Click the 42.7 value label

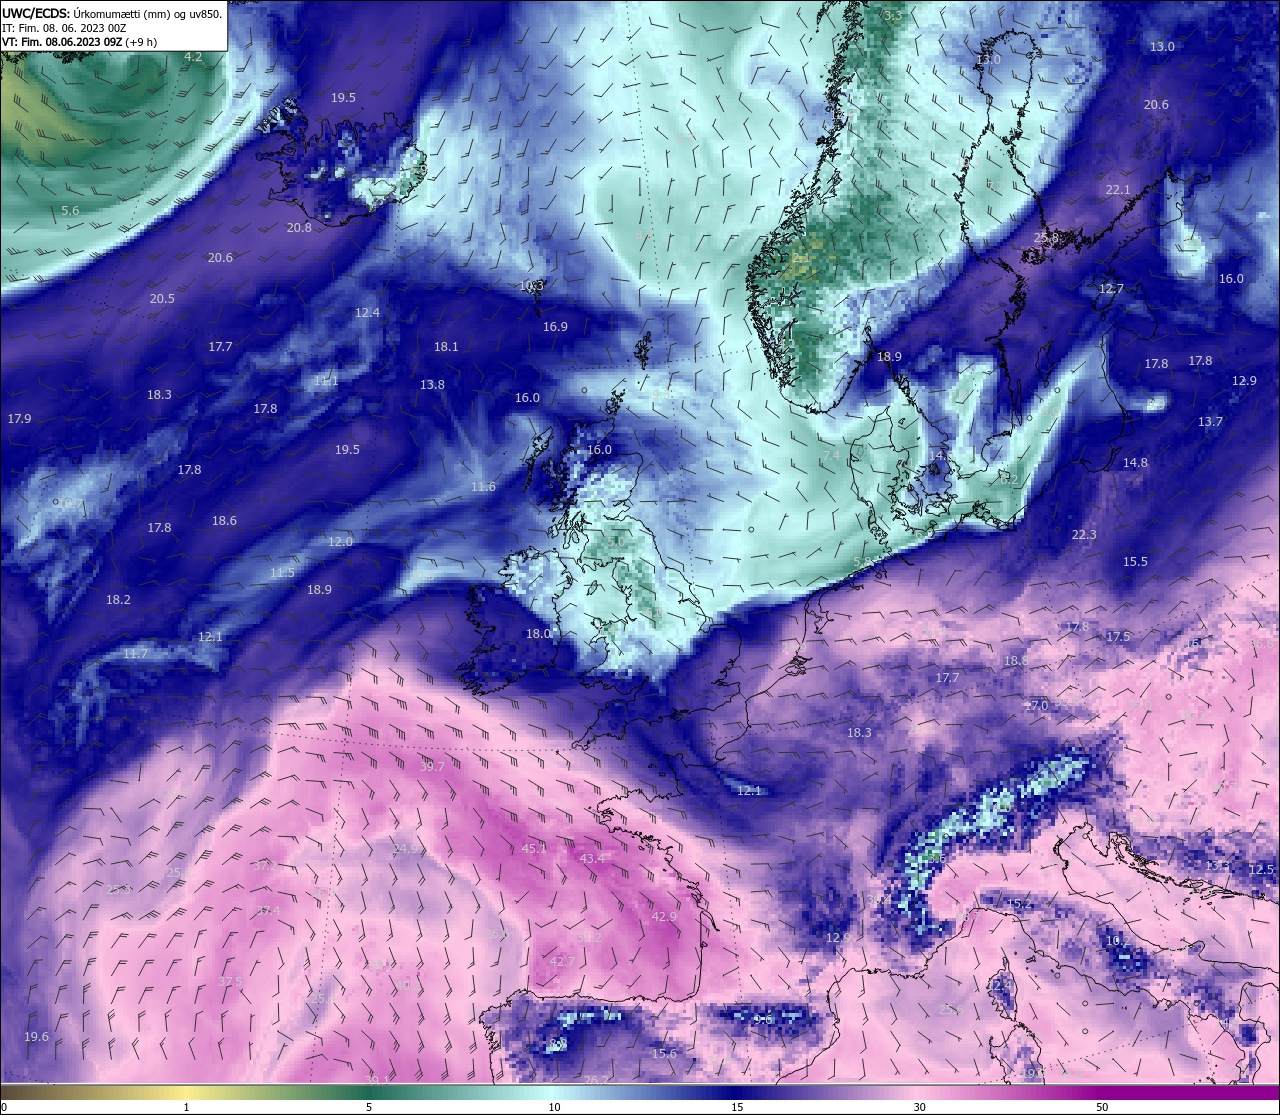(x=562, y=960)
